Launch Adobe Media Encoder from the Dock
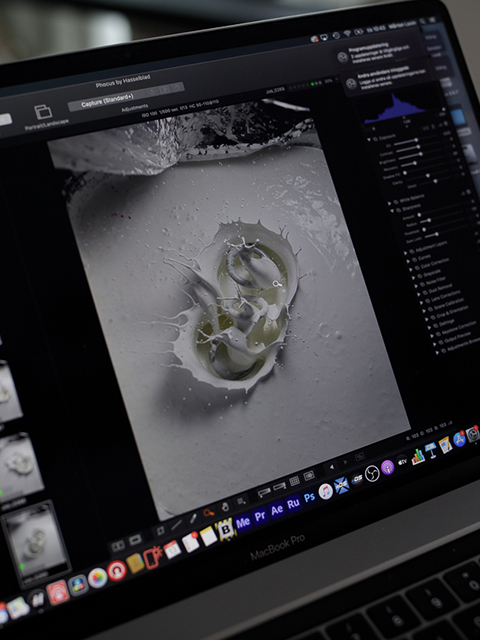The width and height of the screenshot is (480, 640). 243,522
